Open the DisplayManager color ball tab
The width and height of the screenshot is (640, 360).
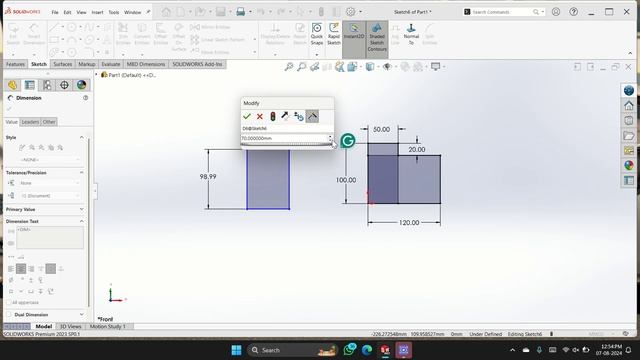click(x=81, y=85)
